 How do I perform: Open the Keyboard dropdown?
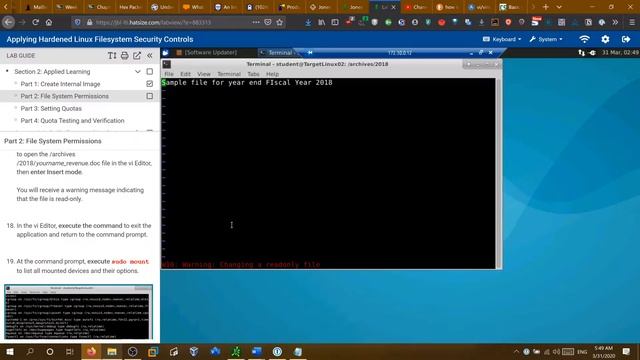tap(502, 39)
